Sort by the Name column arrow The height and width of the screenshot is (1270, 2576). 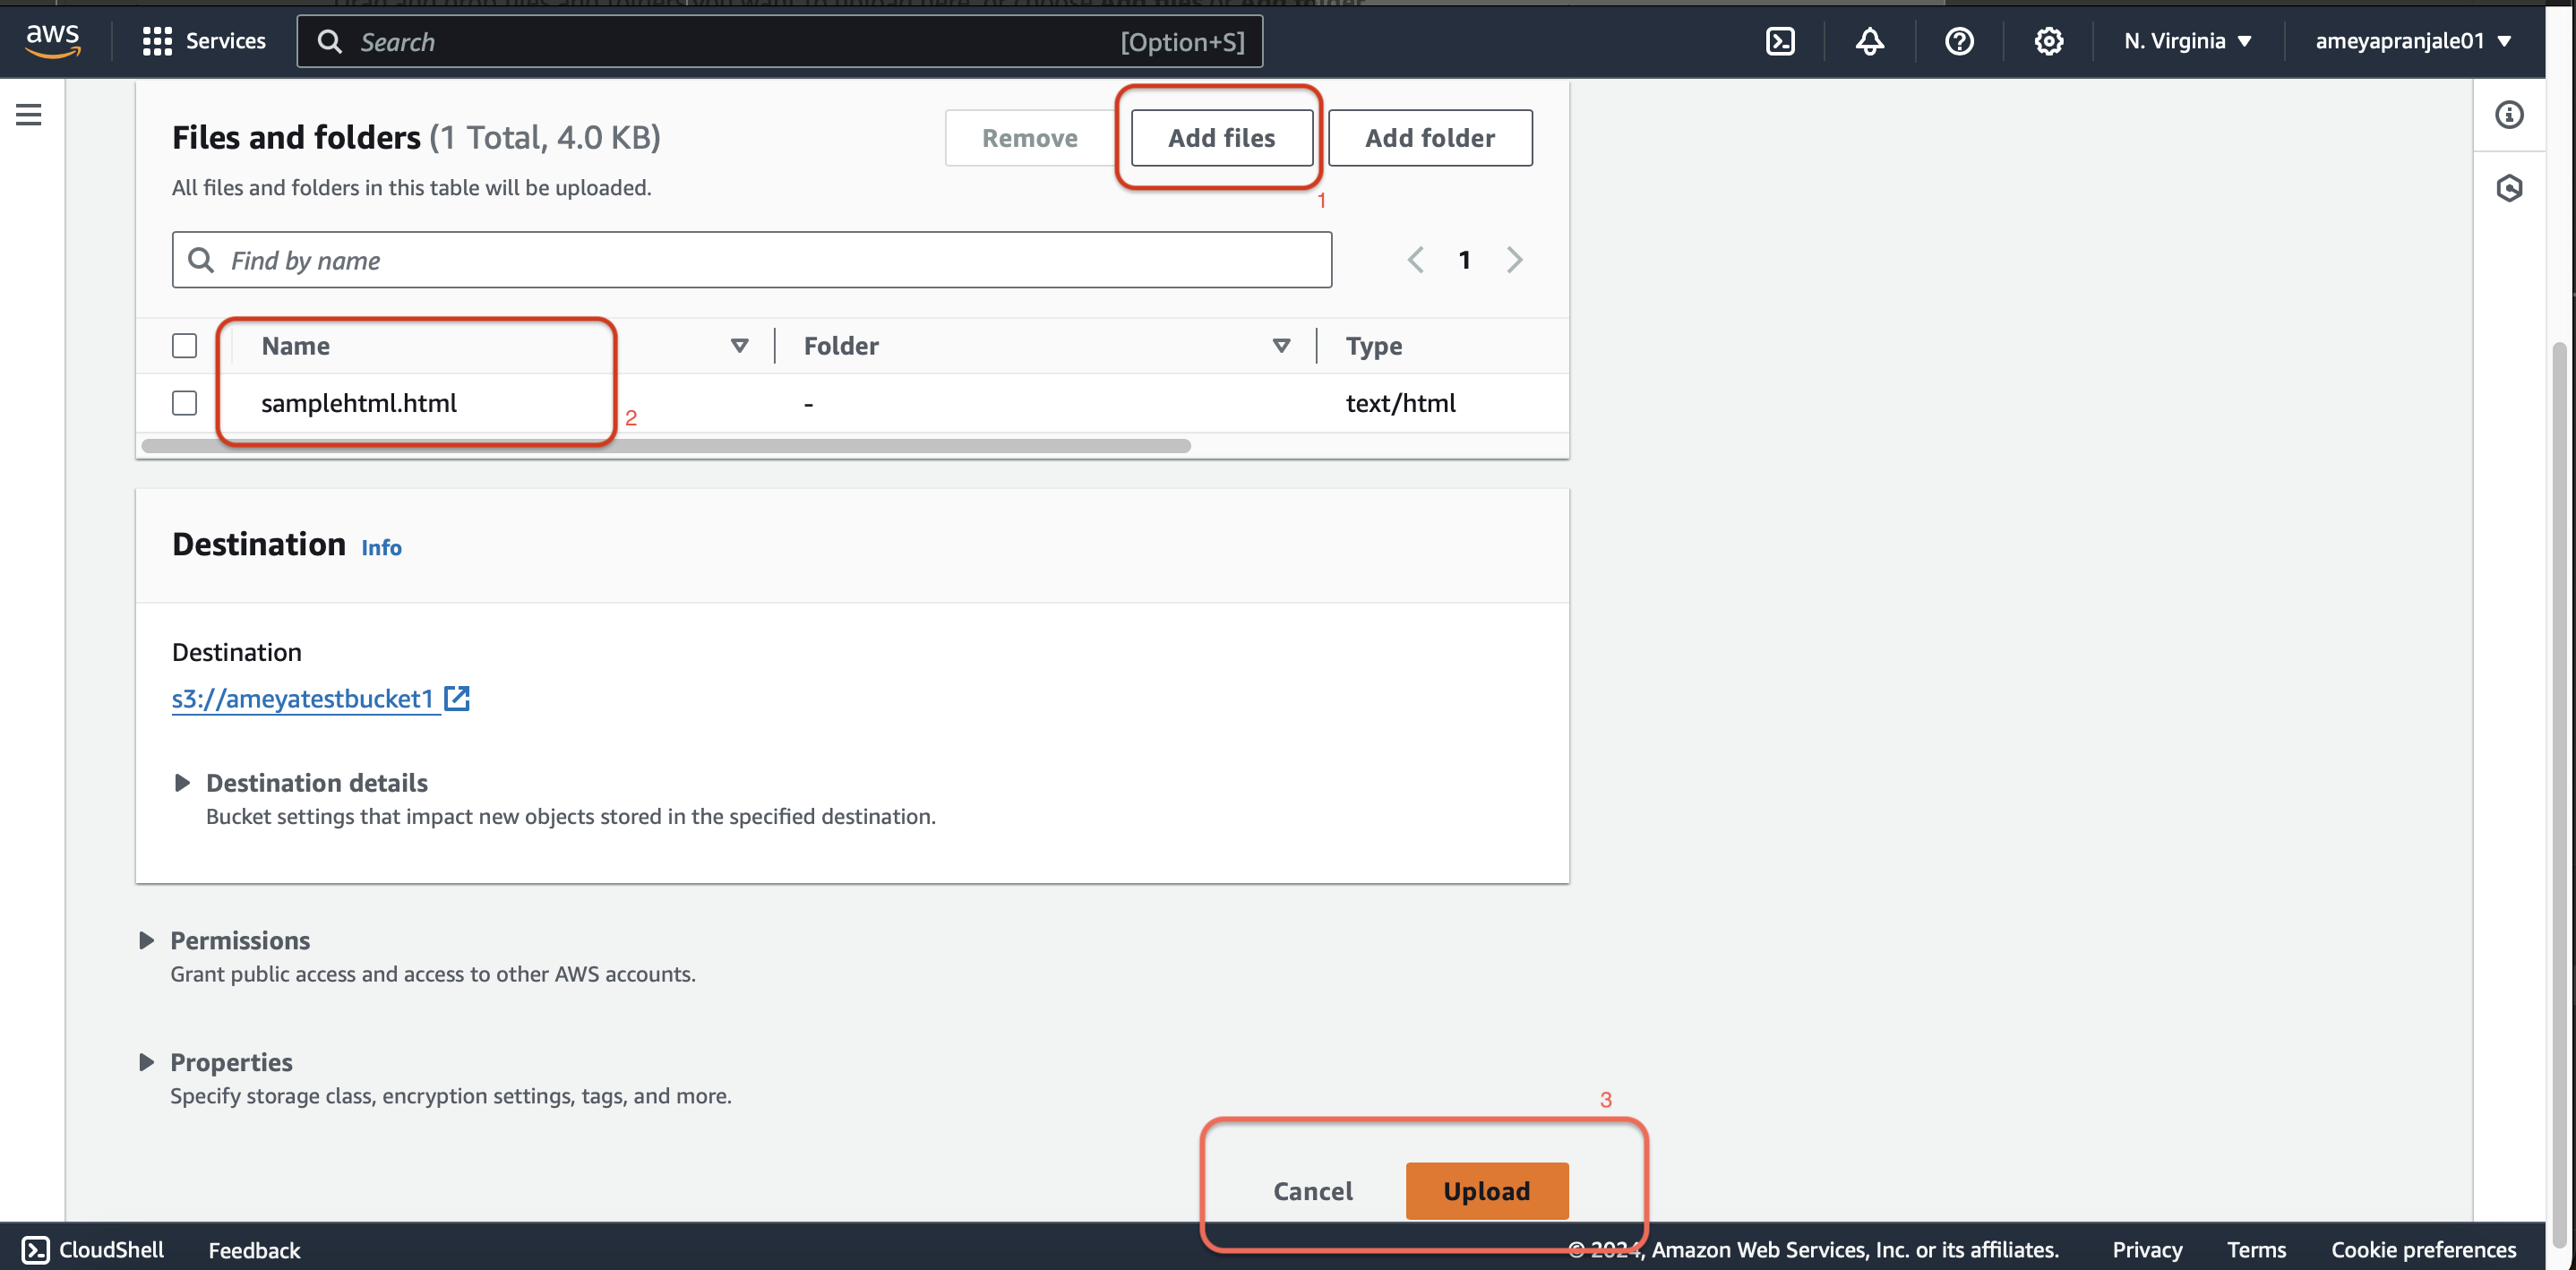coord(739,346)
